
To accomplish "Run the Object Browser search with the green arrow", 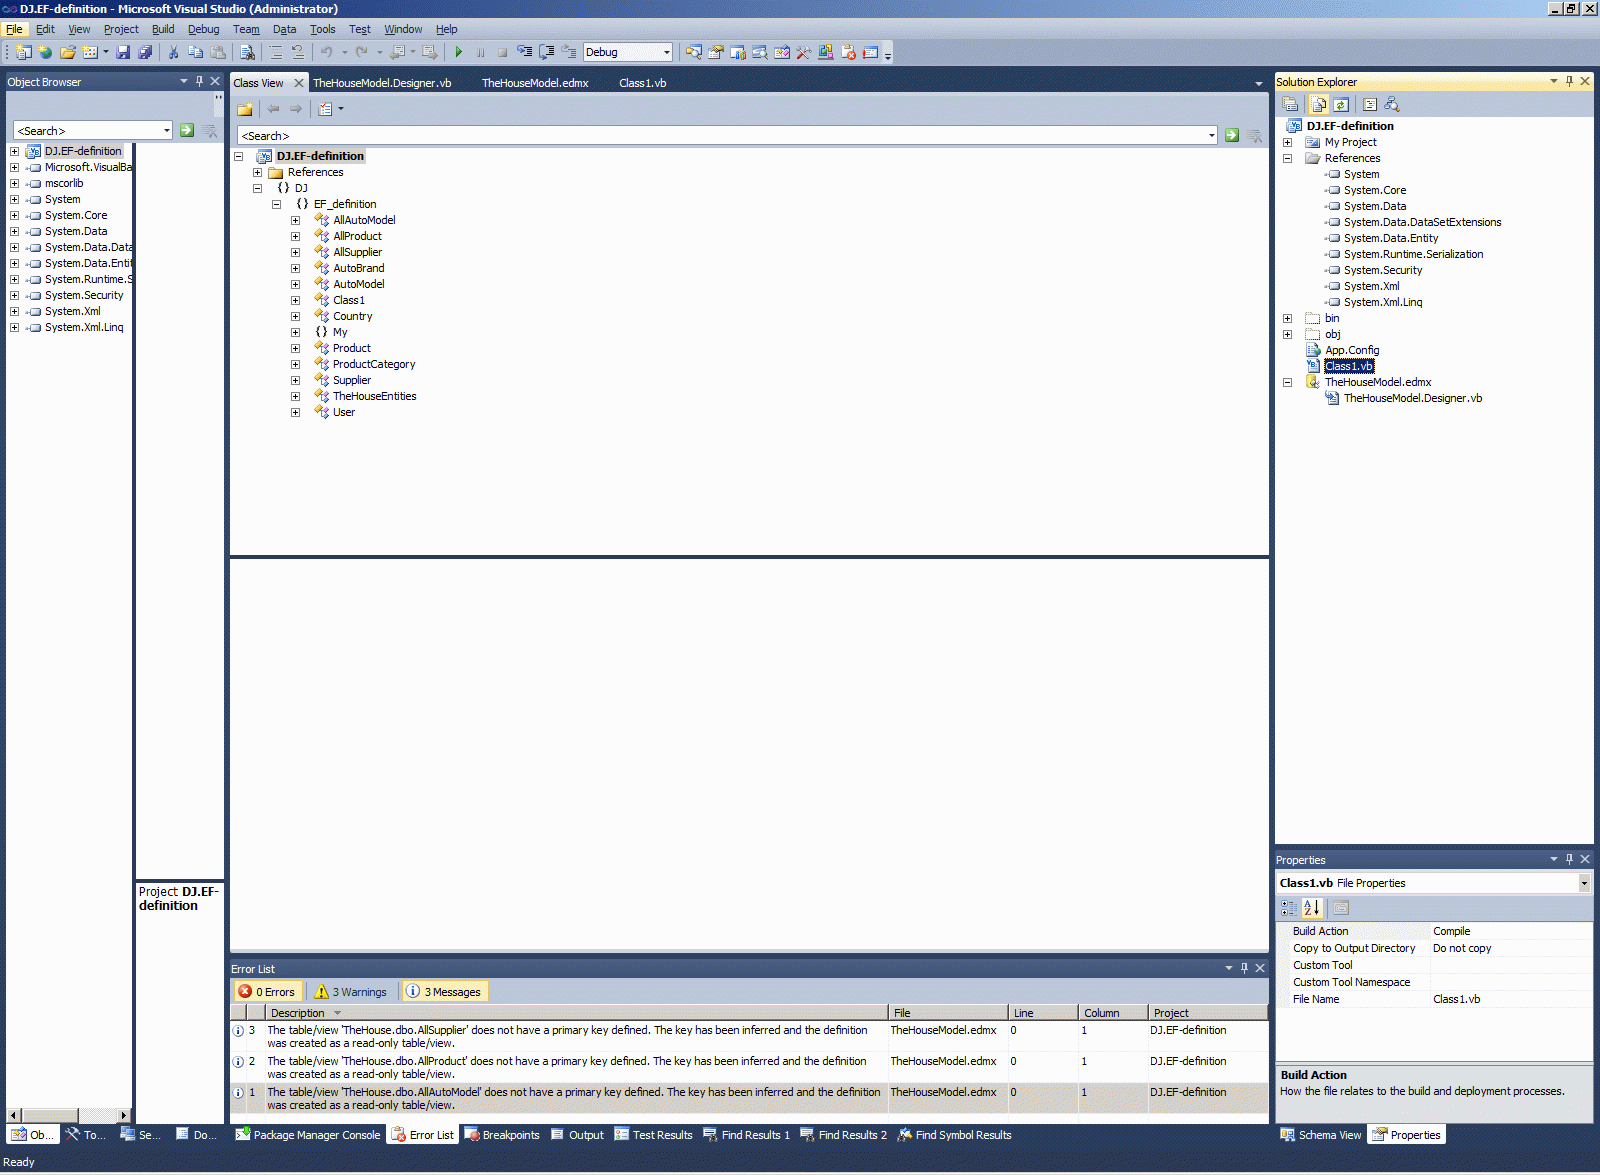I will click(186, 130).
